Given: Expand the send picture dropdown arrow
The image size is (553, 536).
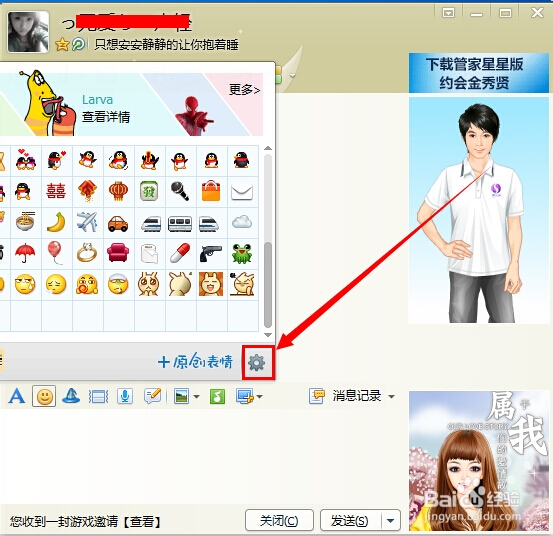Looking at the screenshot, I should 196,397.
